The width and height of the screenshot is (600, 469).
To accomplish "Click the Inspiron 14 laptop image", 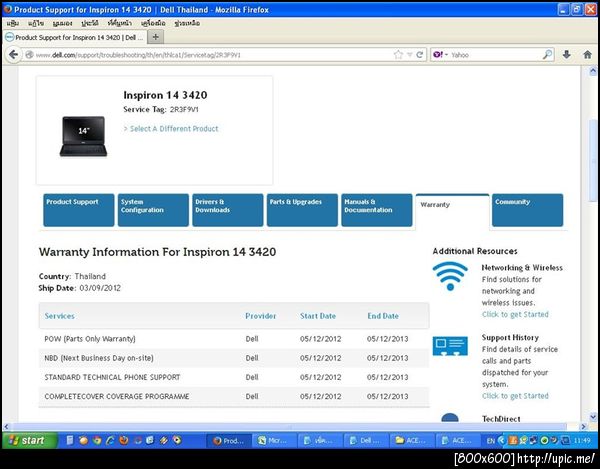I will 83,136.
